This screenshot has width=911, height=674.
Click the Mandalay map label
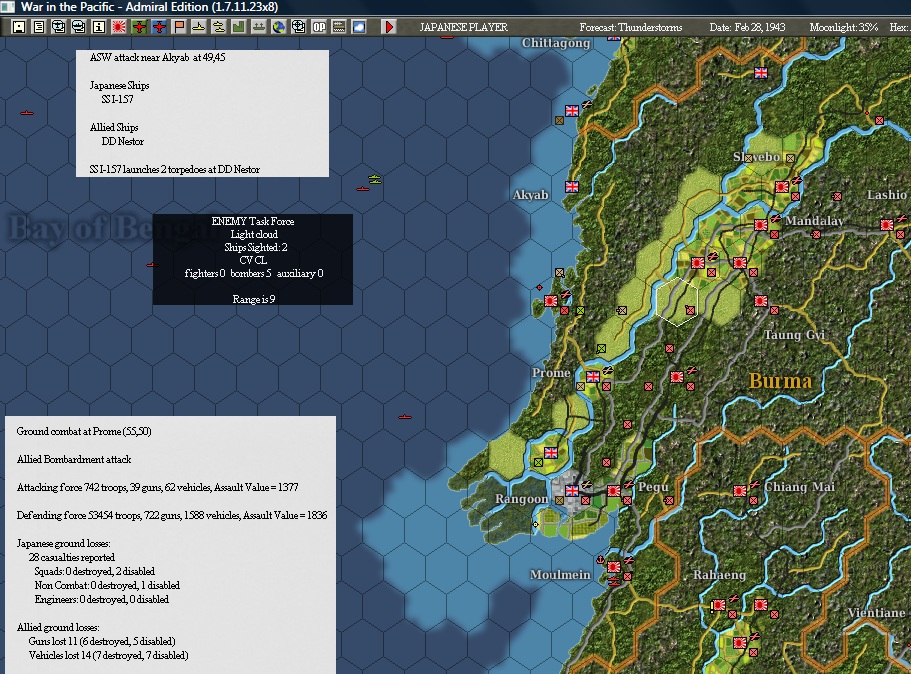click(814, 221)
